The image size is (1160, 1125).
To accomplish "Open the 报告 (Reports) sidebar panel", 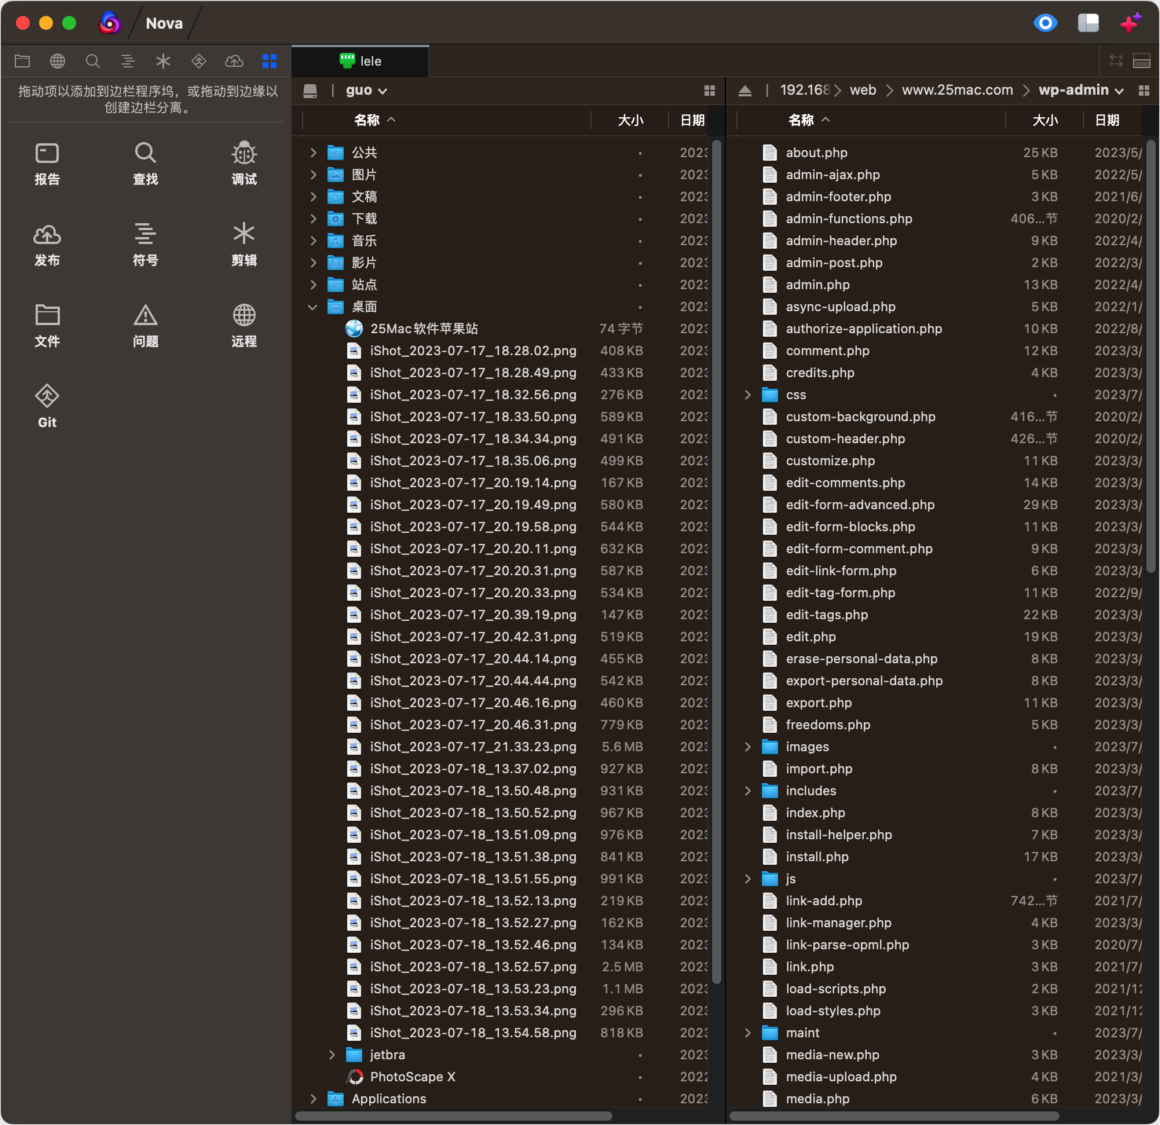I will 47,163.
